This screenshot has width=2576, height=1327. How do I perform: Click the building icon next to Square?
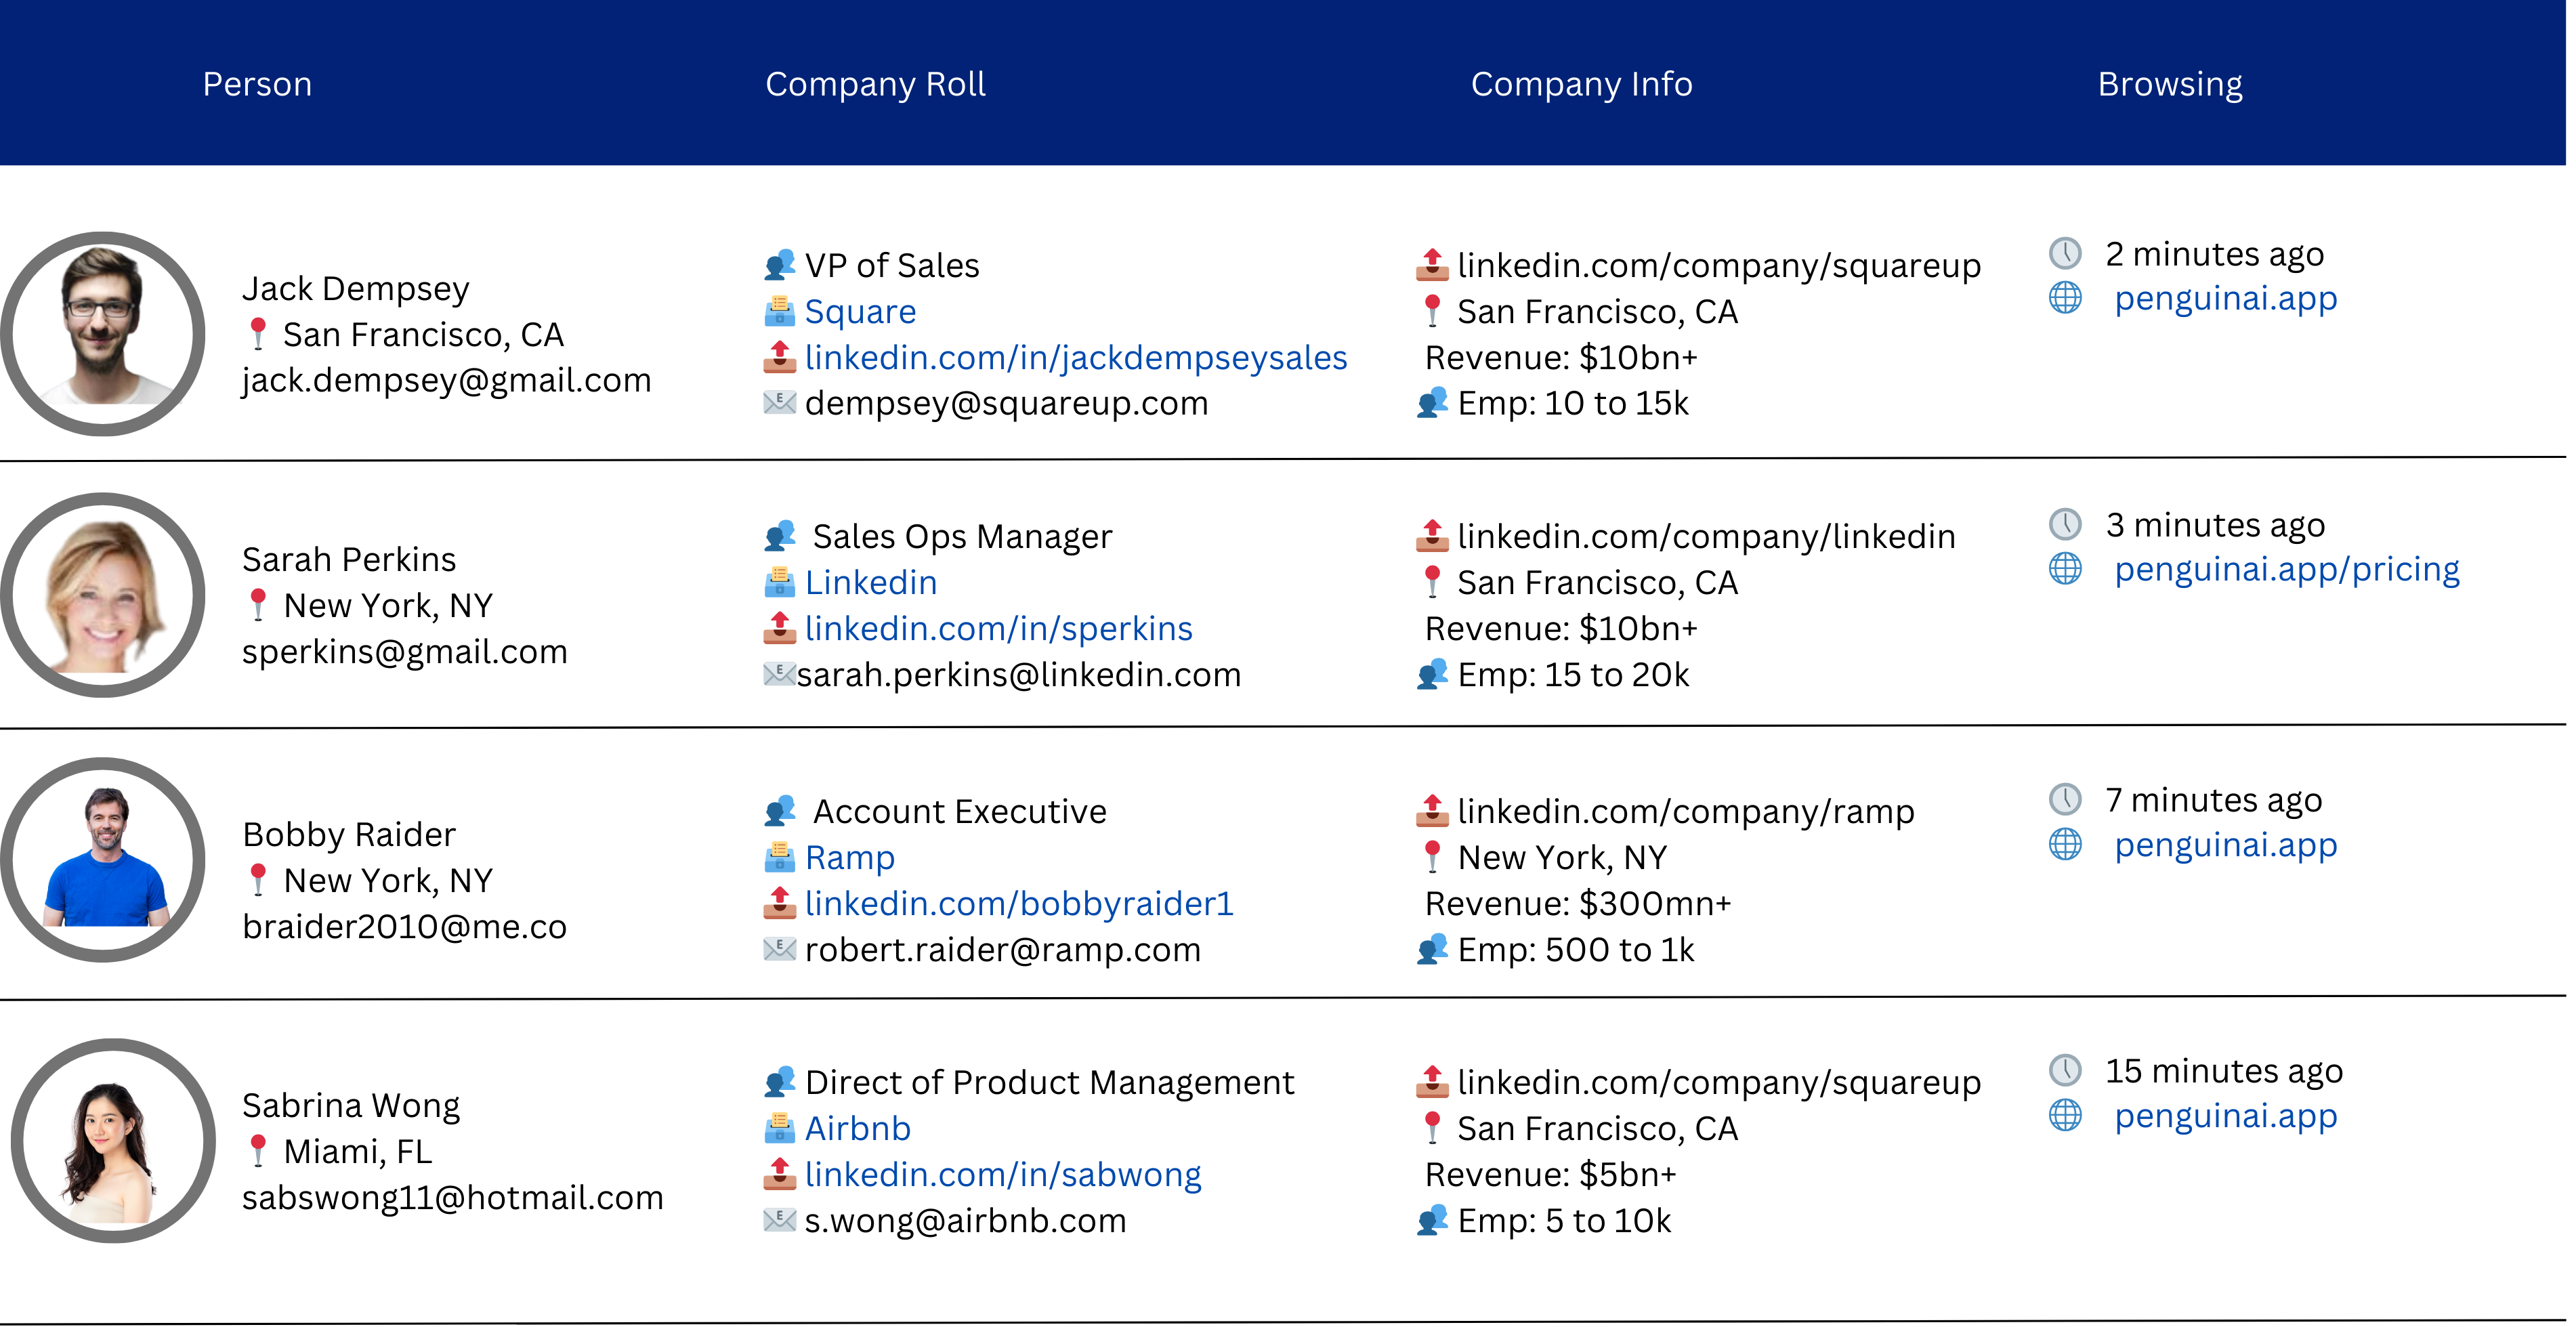click(x=780, y=312)
